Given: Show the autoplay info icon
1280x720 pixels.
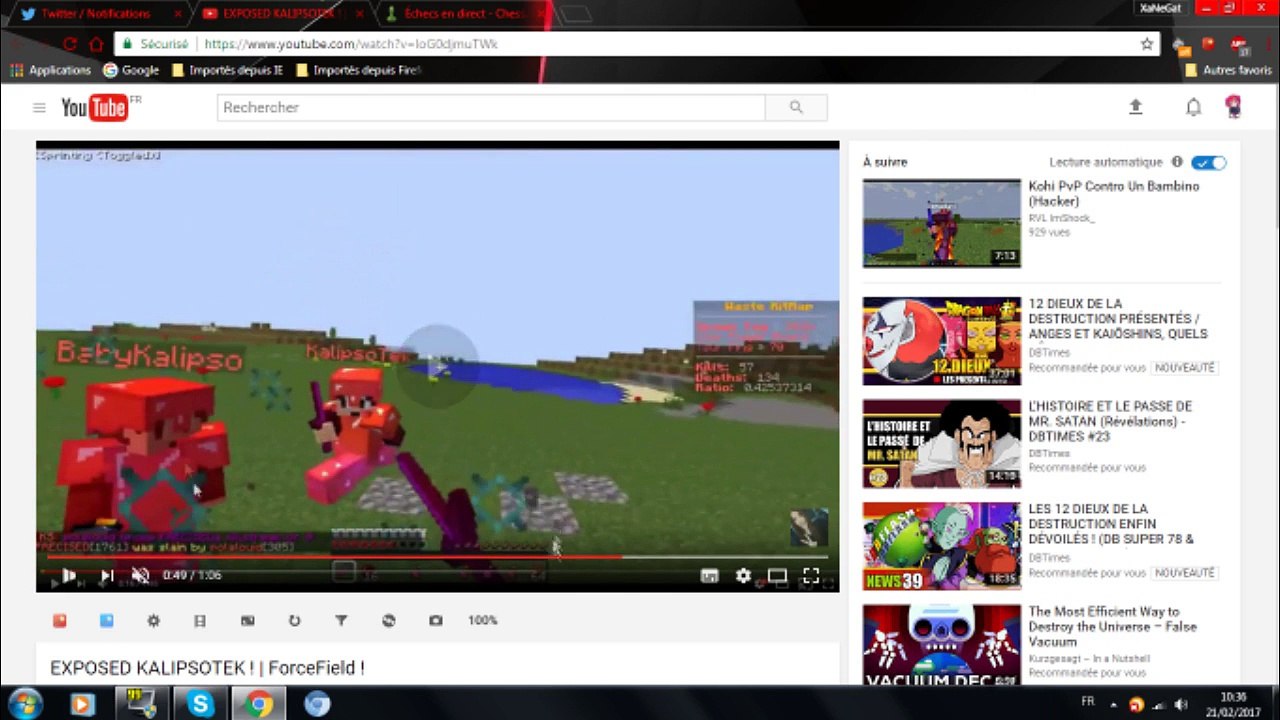Looking at the screenshot, I should click(1177, 162).
